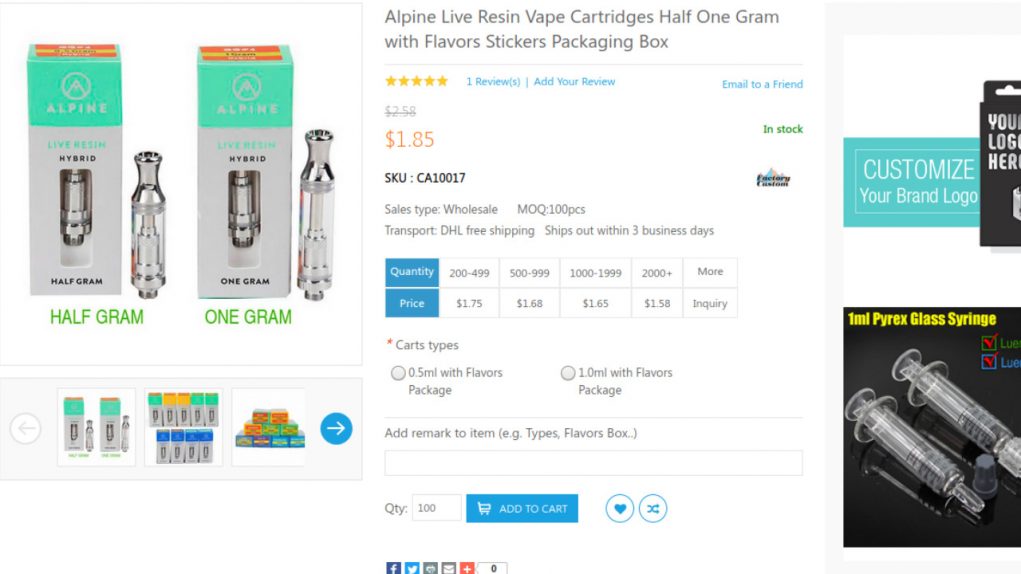Click the Email to a Friend link

pos(762,84)
